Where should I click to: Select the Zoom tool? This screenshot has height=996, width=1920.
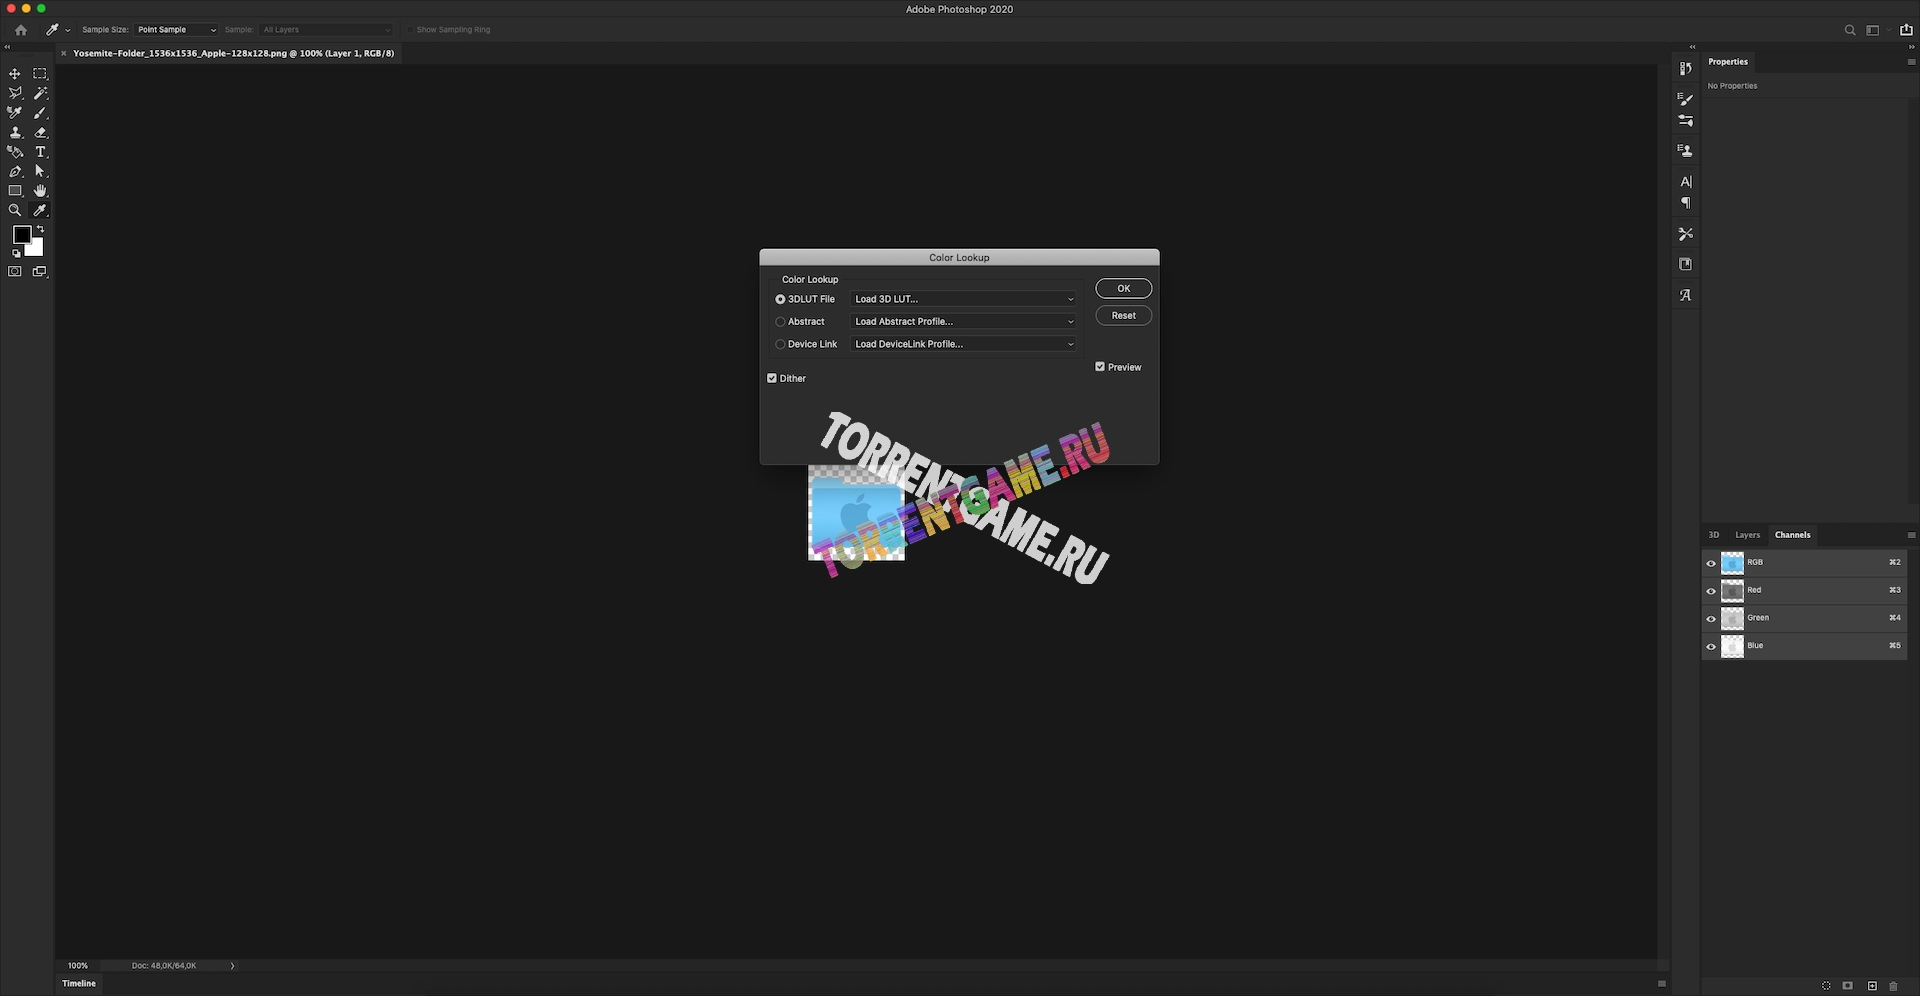coord(15,211)
